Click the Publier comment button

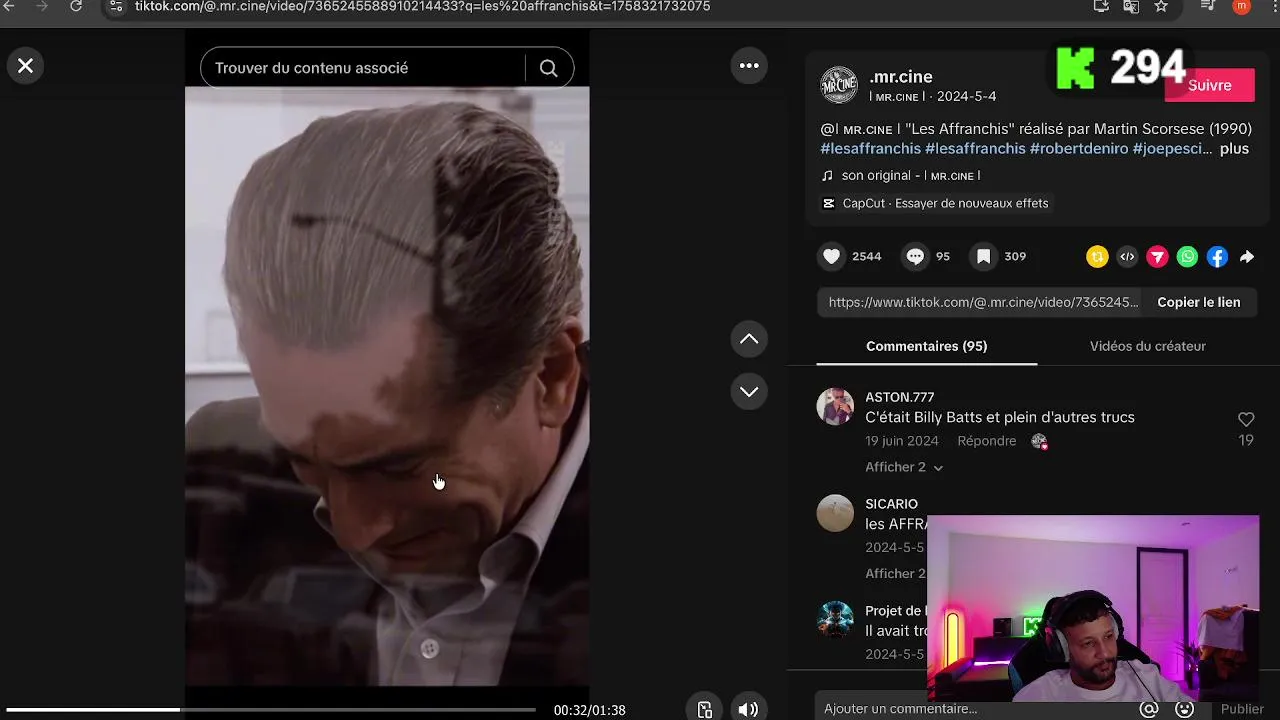pos(1242,709)
